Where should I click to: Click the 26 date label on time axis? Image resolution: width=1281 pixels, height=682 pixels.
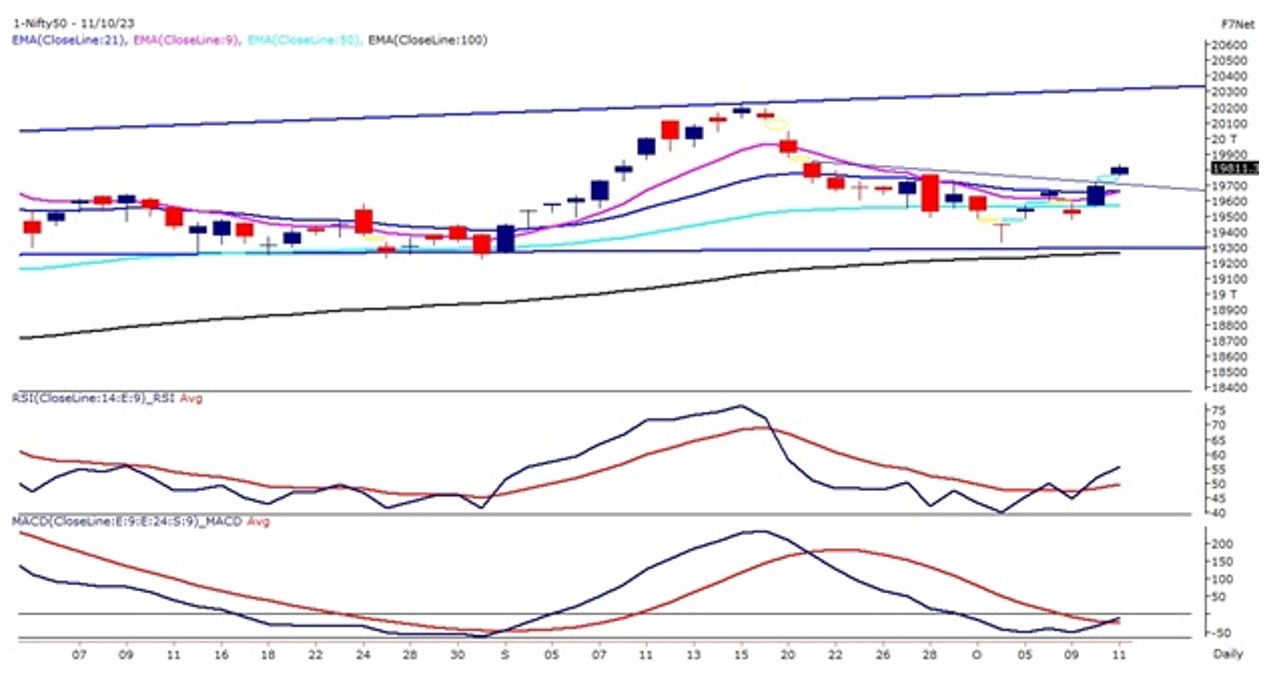coord(882,653)
